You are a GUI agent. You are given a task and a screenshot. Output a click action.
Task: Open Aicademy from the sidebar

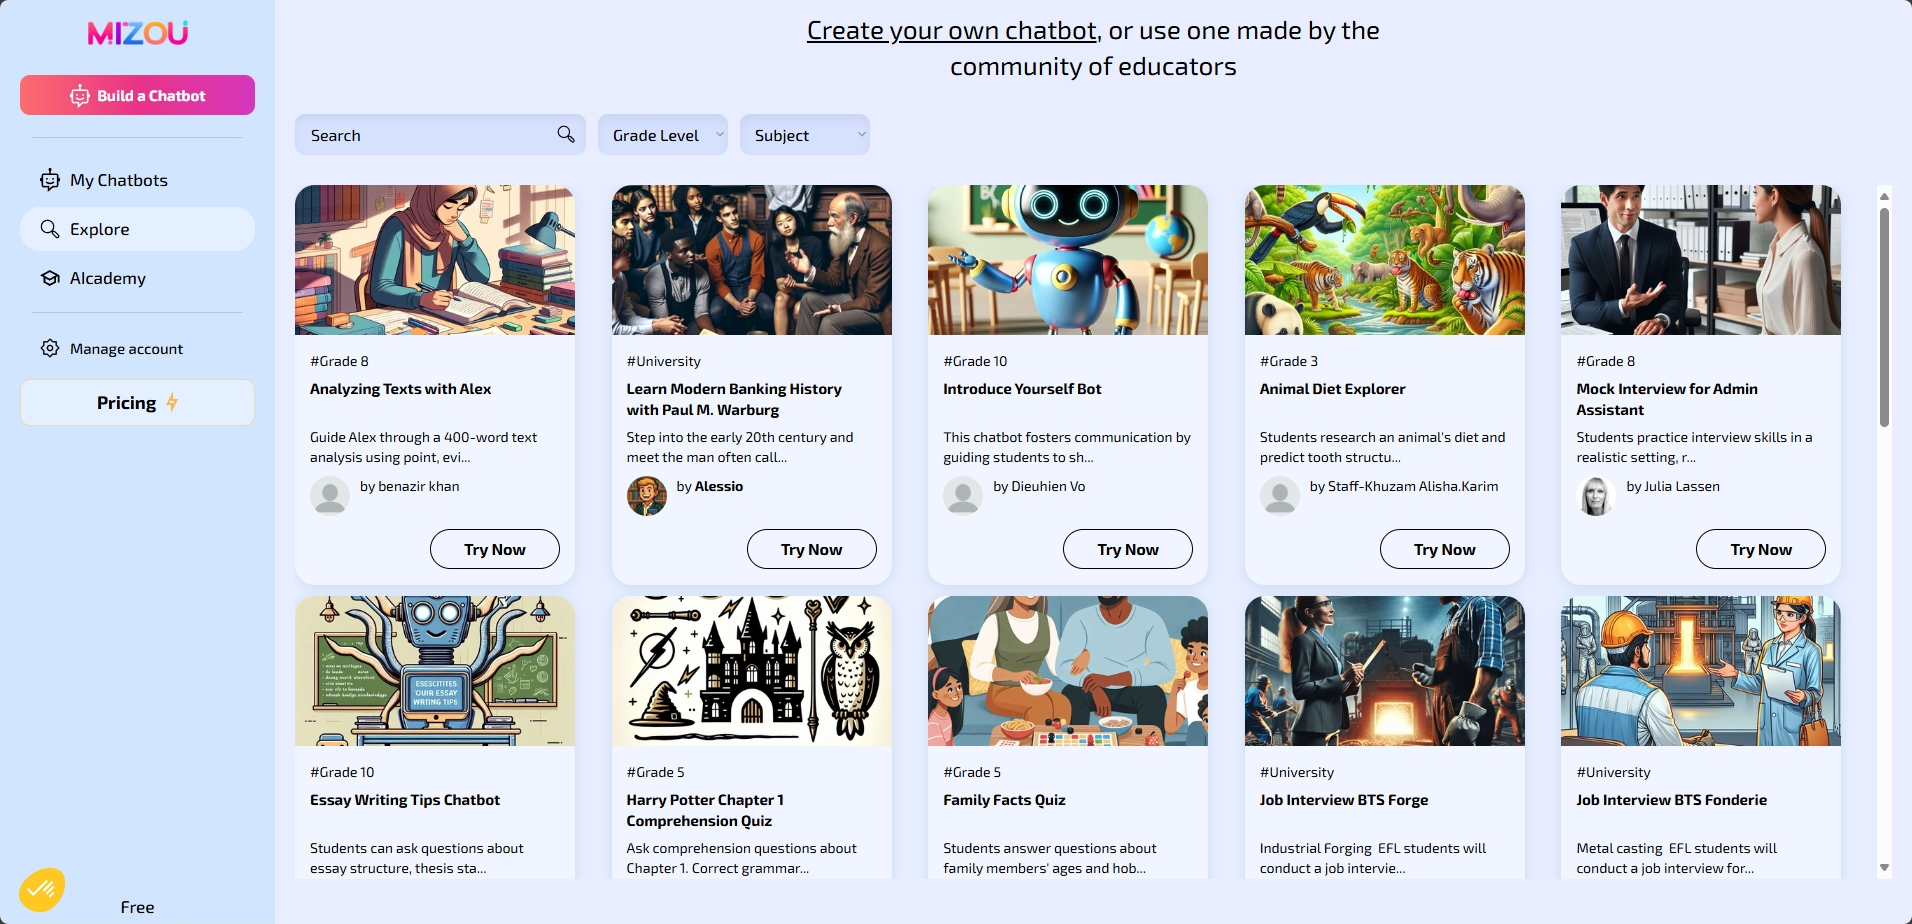[x=107, y=278]
